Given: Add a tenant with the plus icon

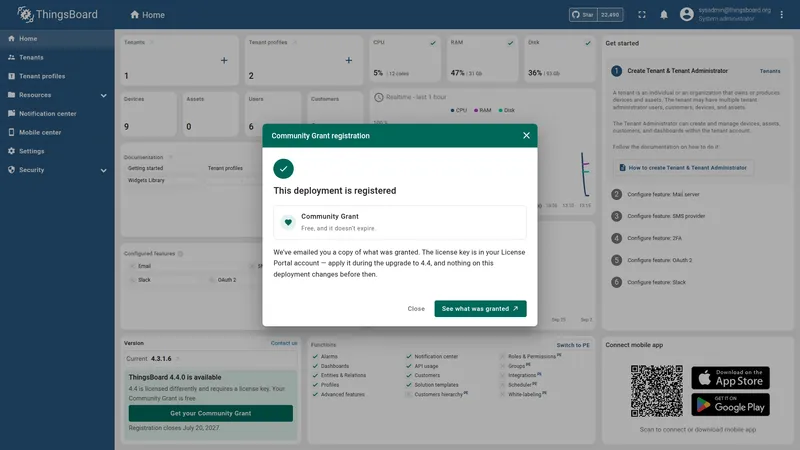Looking at the screenshot, I should coord(224,60).
